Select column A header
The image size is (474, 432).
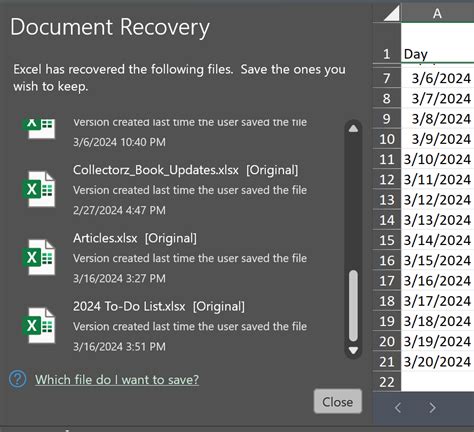point(437,14)
